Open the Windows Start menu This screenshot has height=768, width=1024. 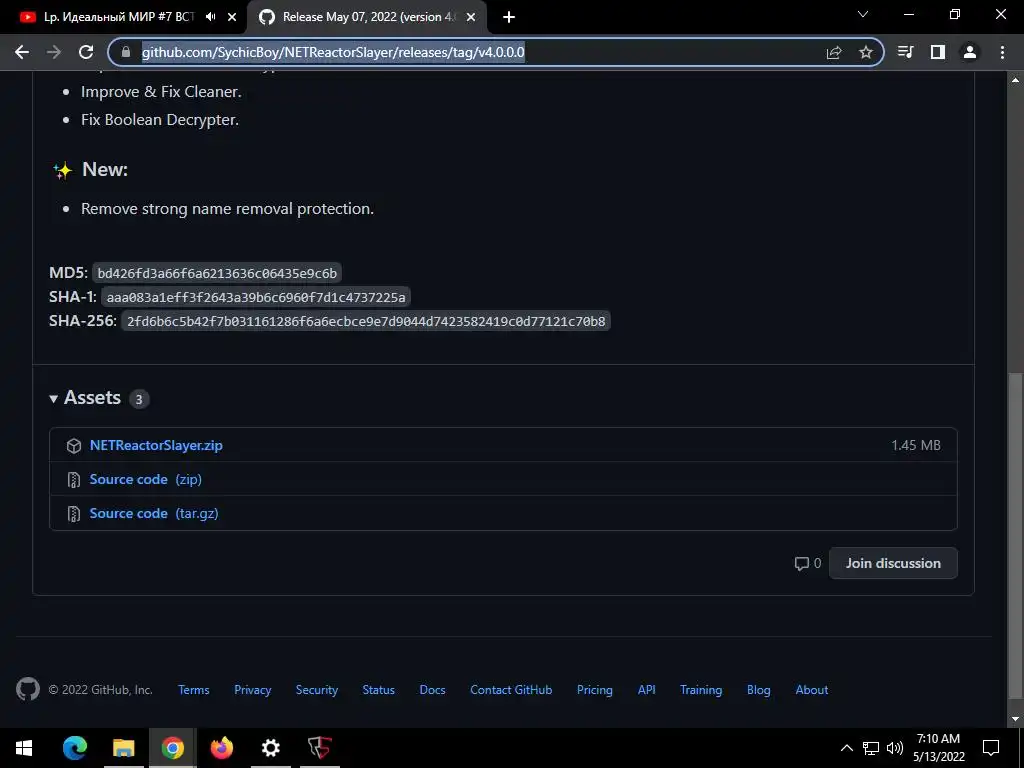[24, 748]
